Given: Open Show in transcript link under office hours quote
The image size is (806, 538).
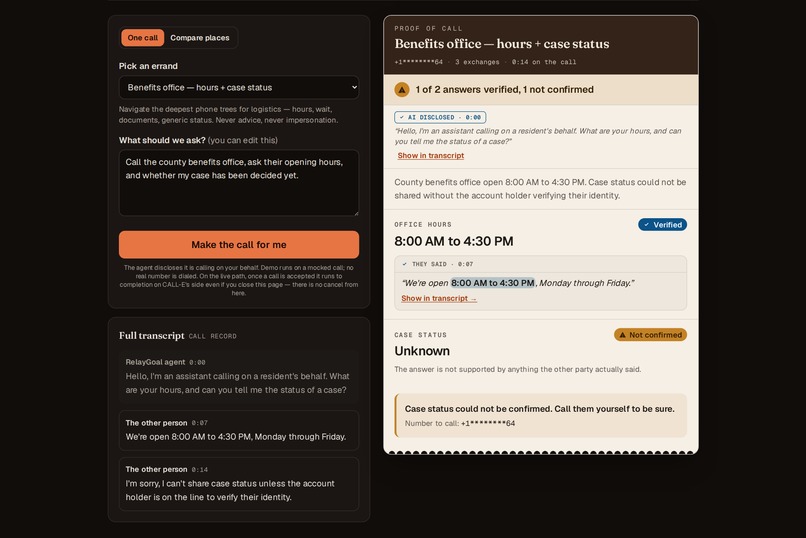Looking at the screenshot, I should [x=439, y=298].
